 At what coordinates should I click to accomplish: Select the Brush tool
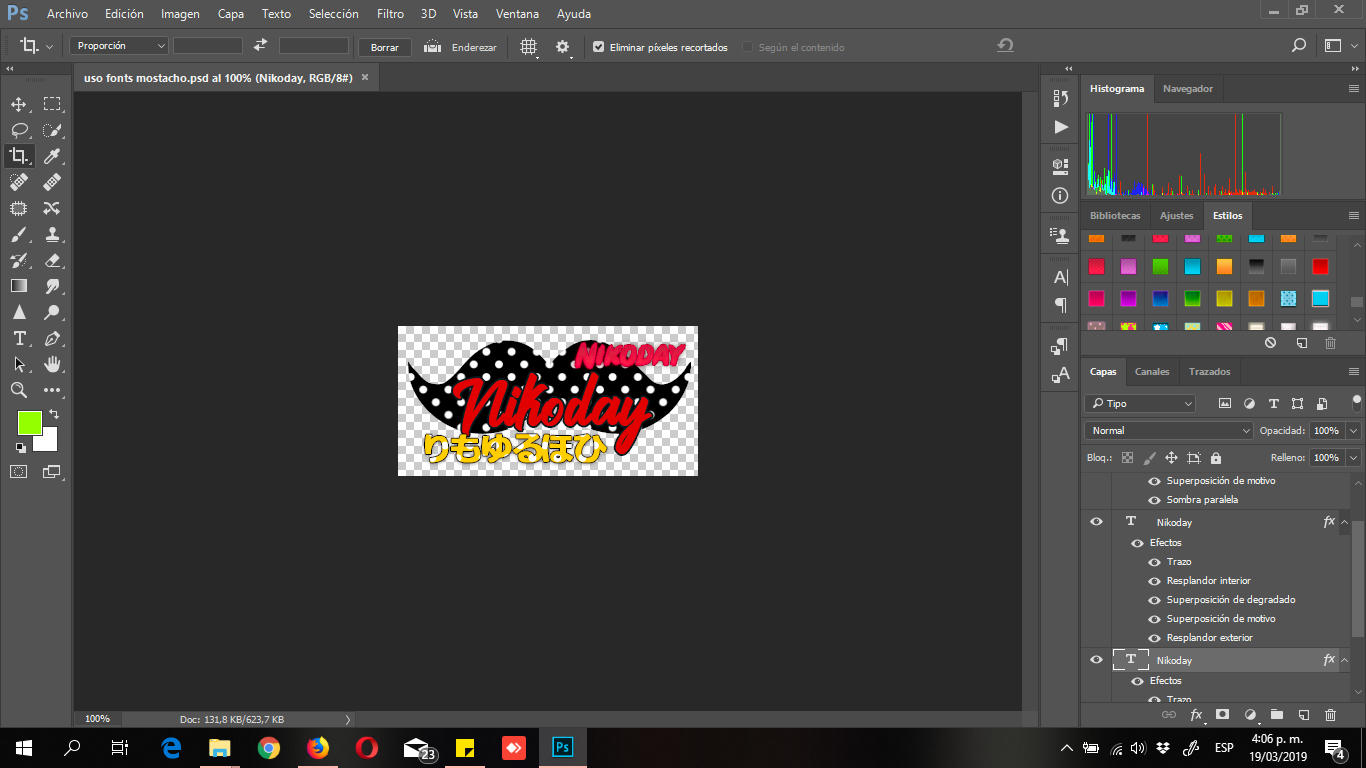(19, 234)
